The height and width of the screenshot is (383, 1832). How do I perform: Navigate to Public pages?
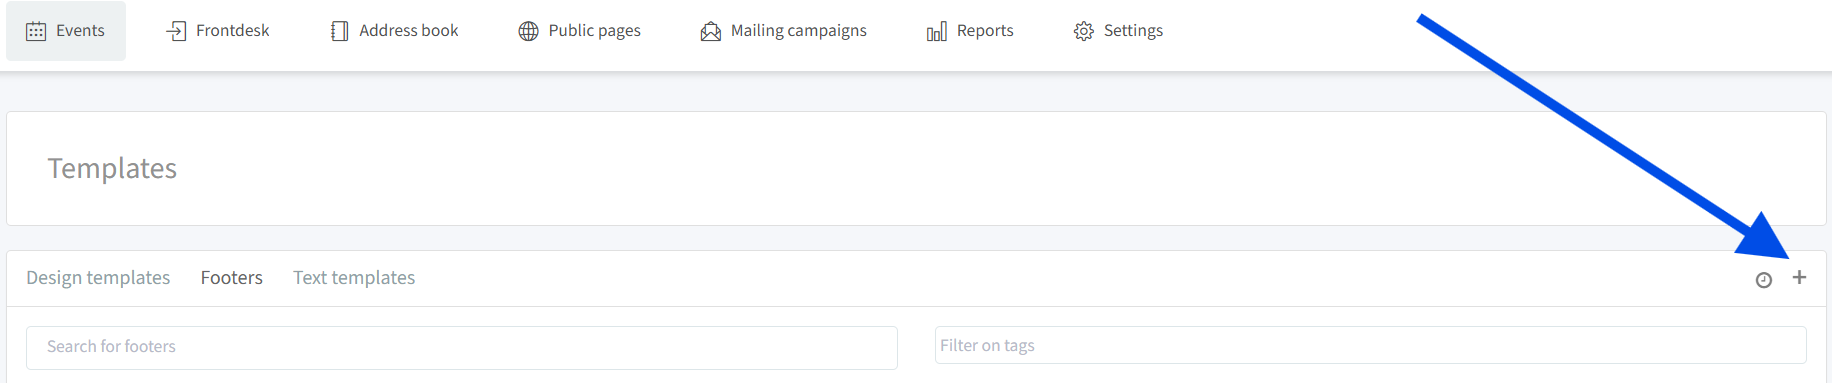(x=595, y=31)
